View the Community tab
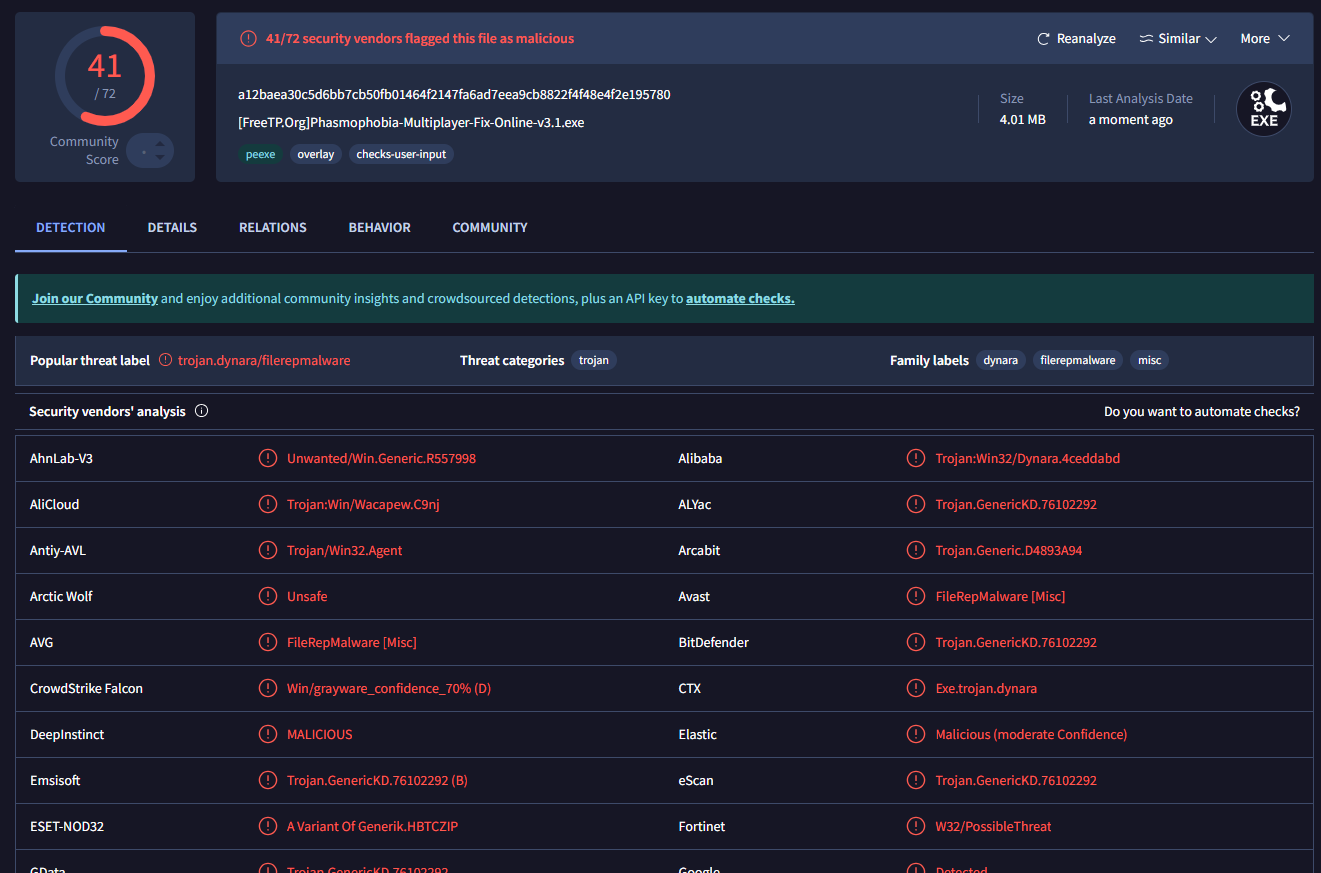Screen dimensions: 1321x873 click(490, 228)
